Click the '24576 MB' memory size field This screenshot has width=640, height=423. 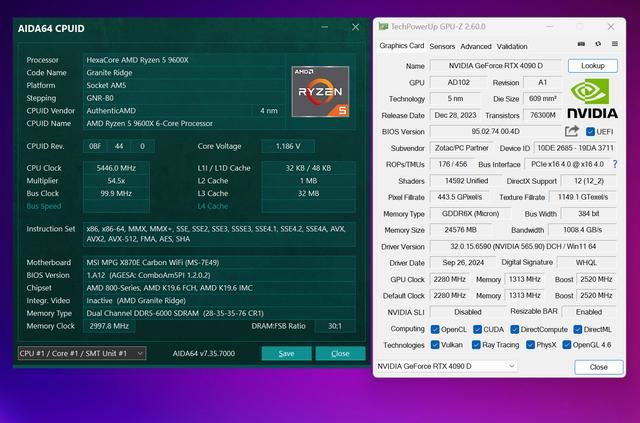(x=460, y=230)
